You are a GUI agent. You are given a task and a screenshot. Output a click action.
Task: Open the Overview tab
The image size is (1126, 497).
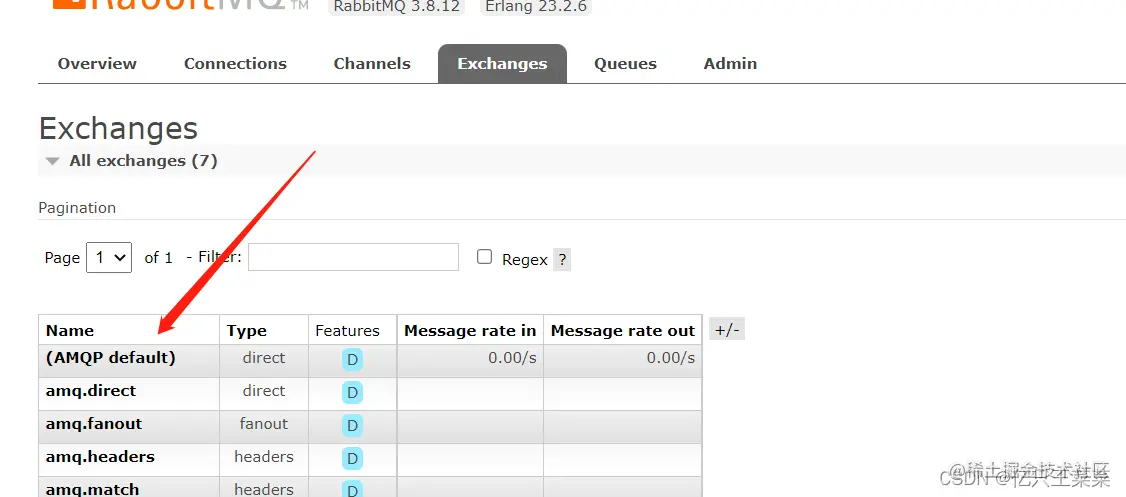point(97,64)
